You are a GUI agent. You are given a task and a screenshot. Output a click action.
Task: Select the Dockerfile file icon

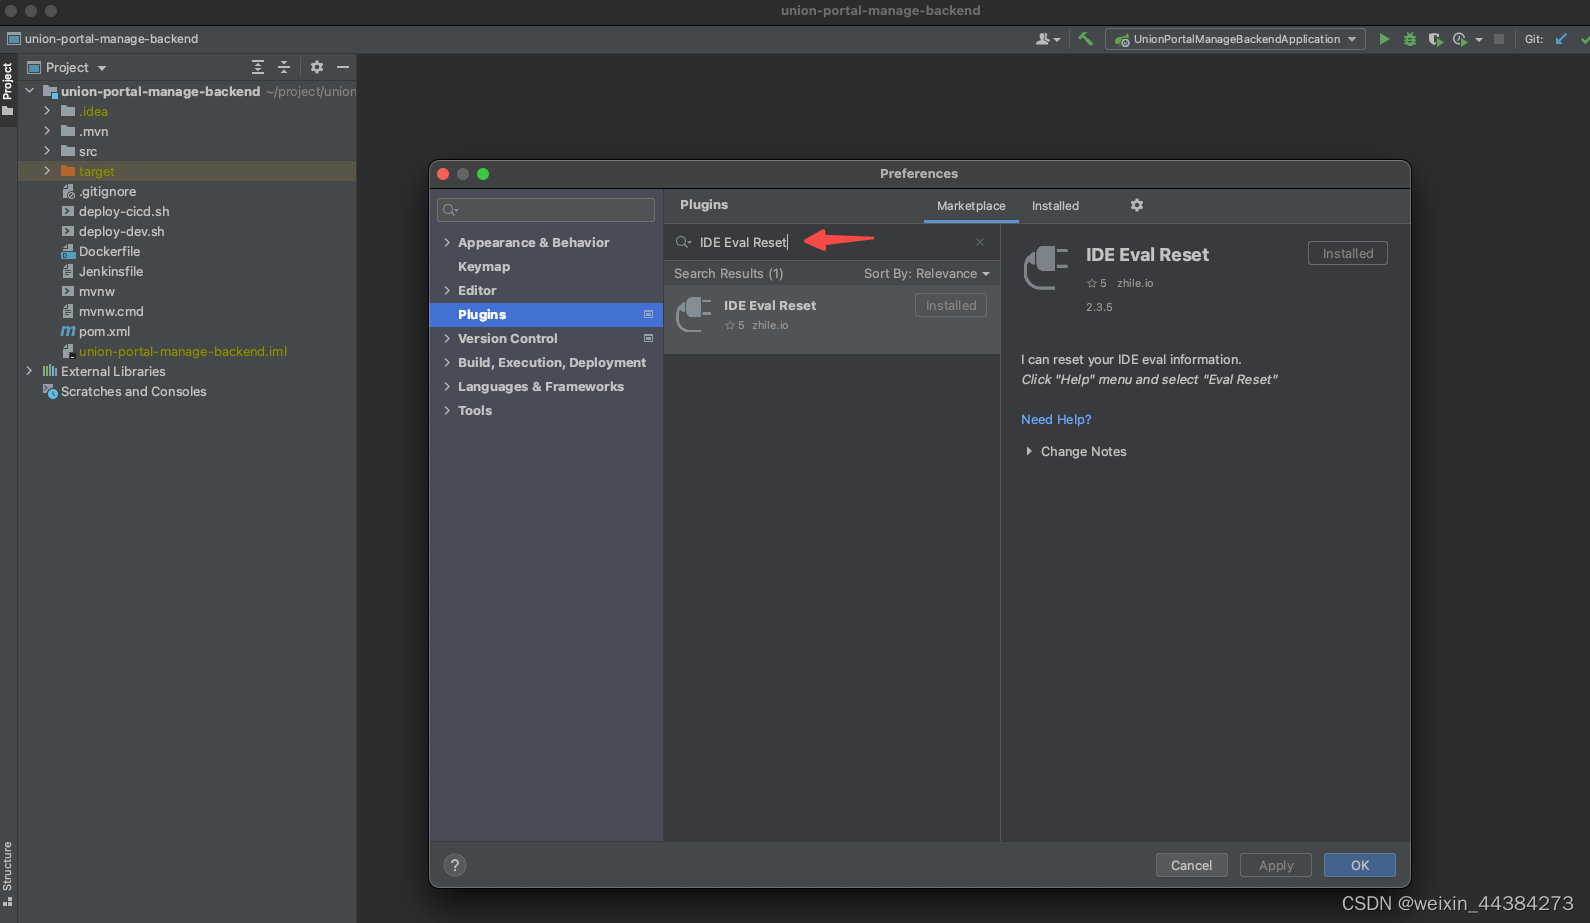pos(68,252)
